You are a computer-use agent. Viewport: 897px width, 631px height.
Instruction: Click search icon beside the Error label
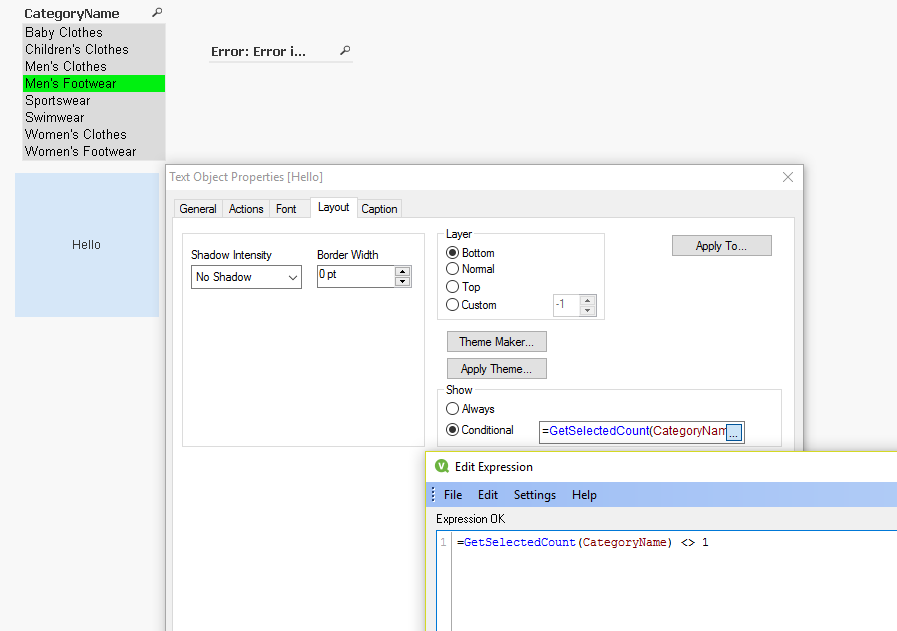[345, 51]
